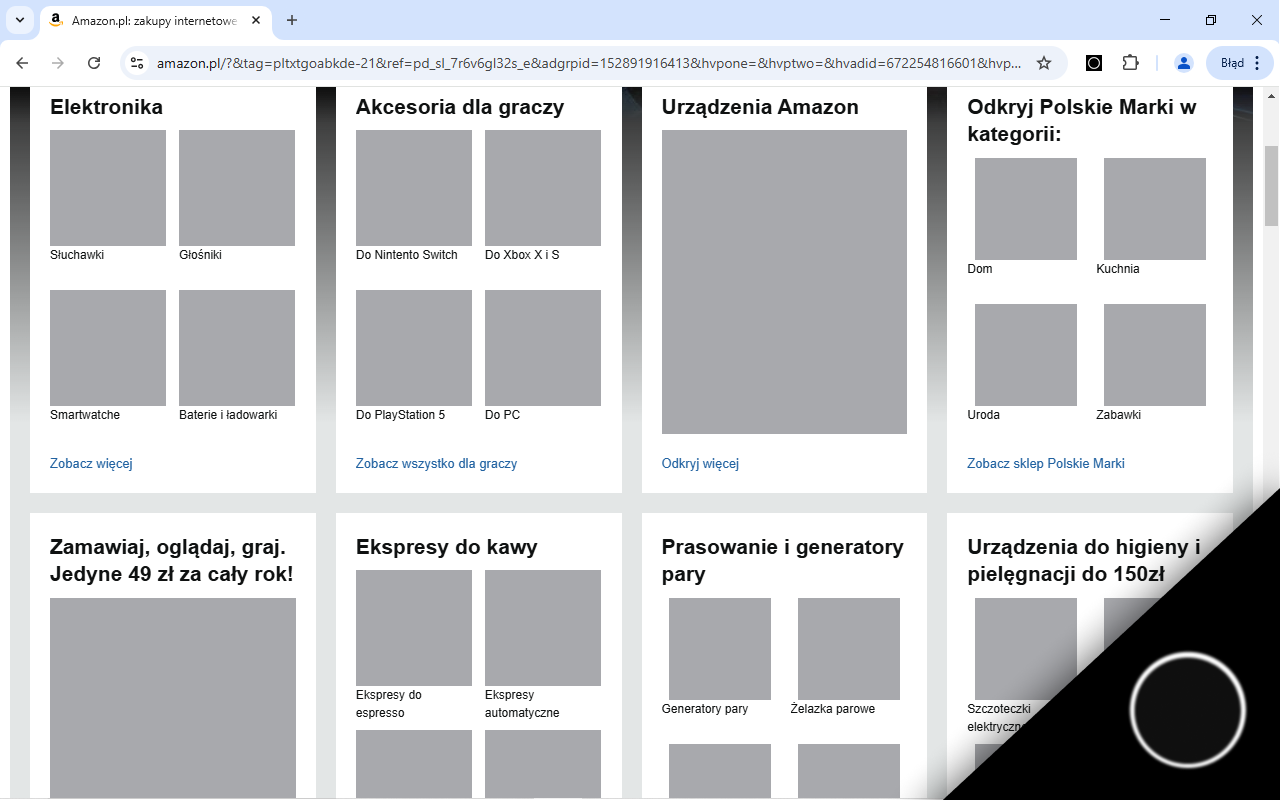
Task: Open a new browser tab
Action: click(x=292, y=20)
